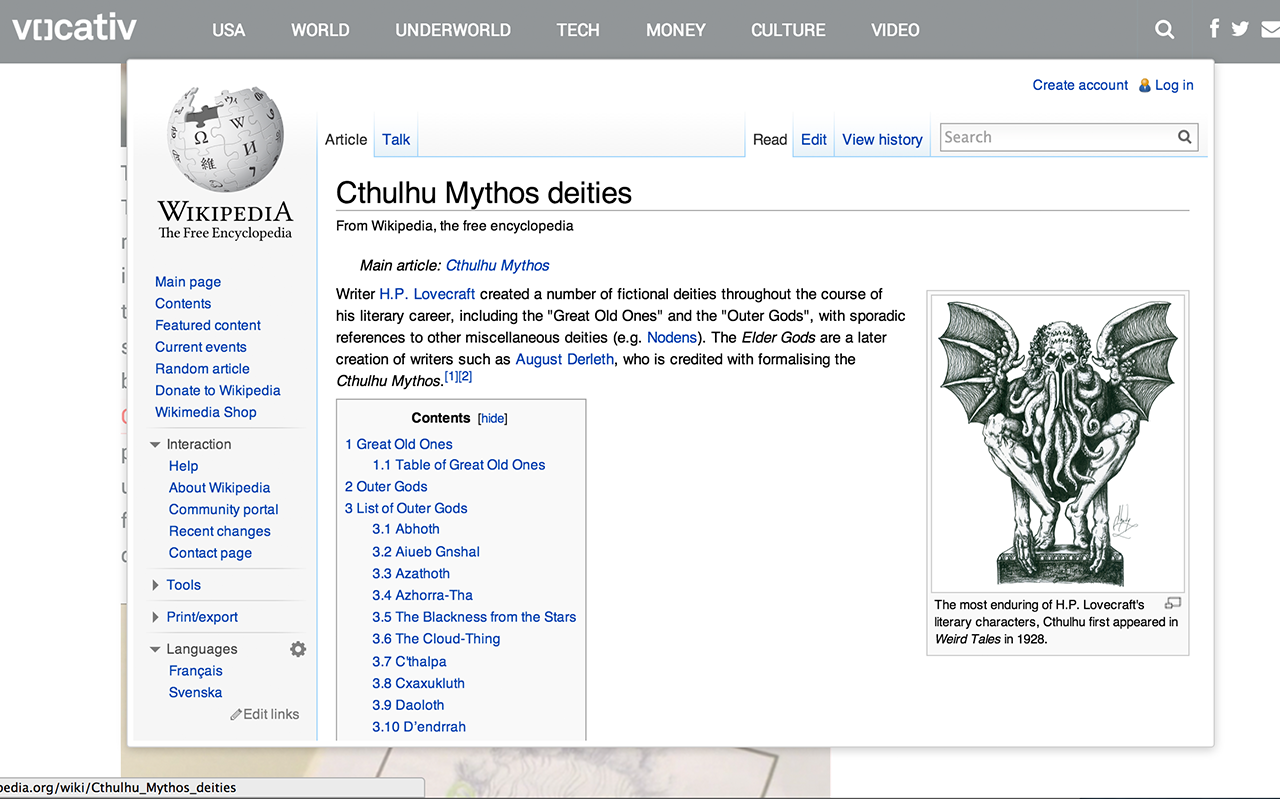This screenshot has height=800, width=1280.
Task: Open the Main page sidebar link
Action: pyautogui.click(x=188, y=282)
